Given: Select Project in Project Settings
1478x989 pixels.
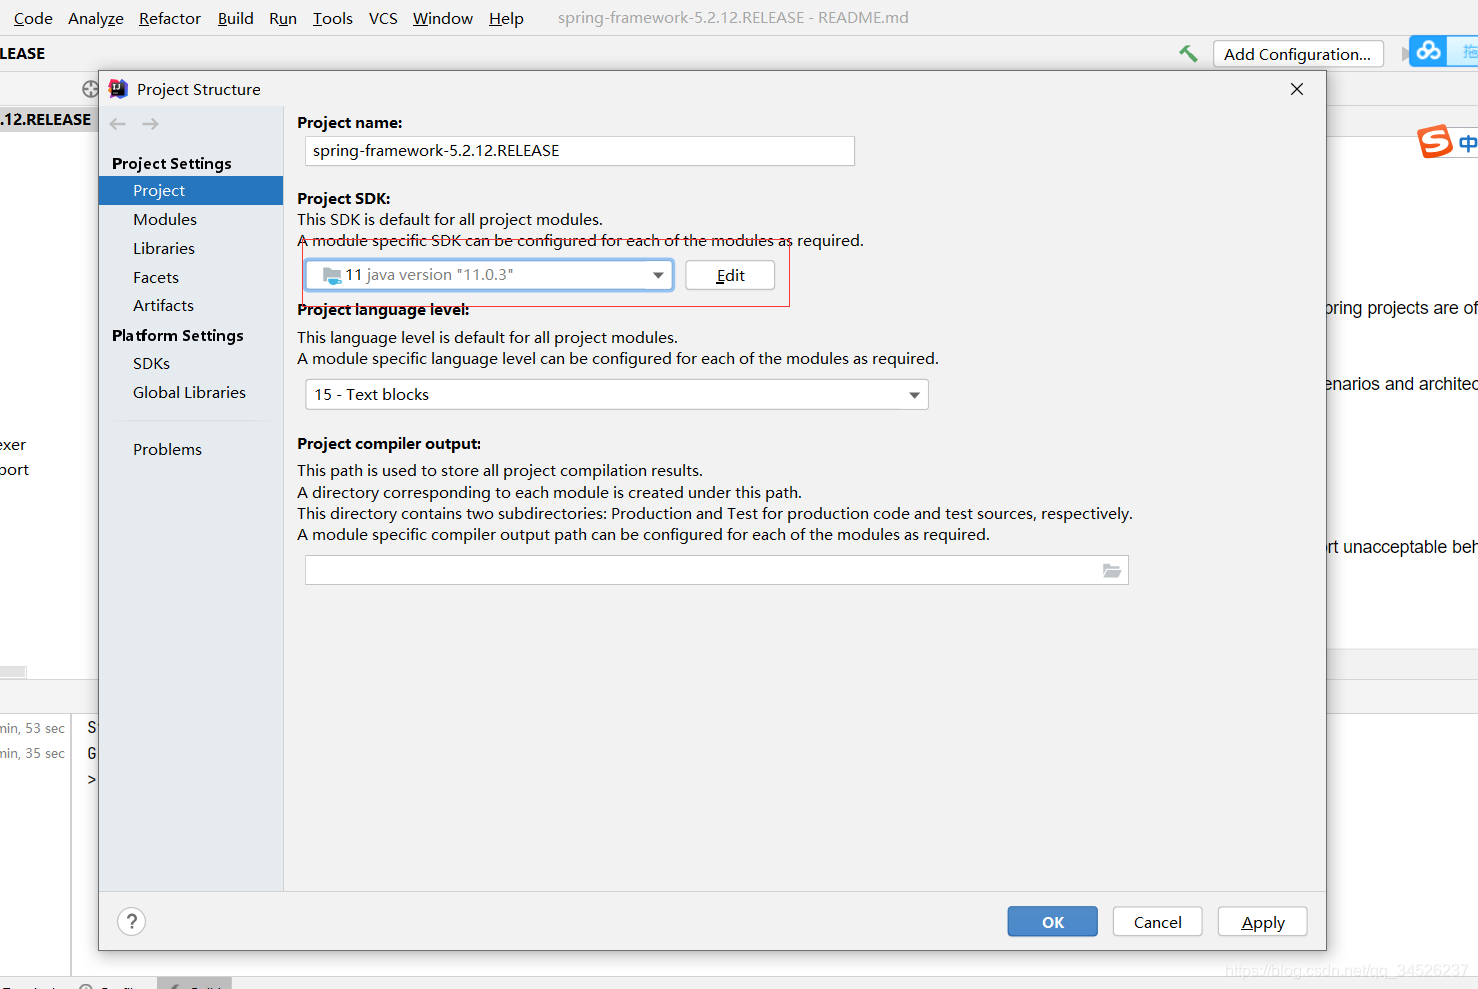Looking at the screenshot, I should coord(191,191).
